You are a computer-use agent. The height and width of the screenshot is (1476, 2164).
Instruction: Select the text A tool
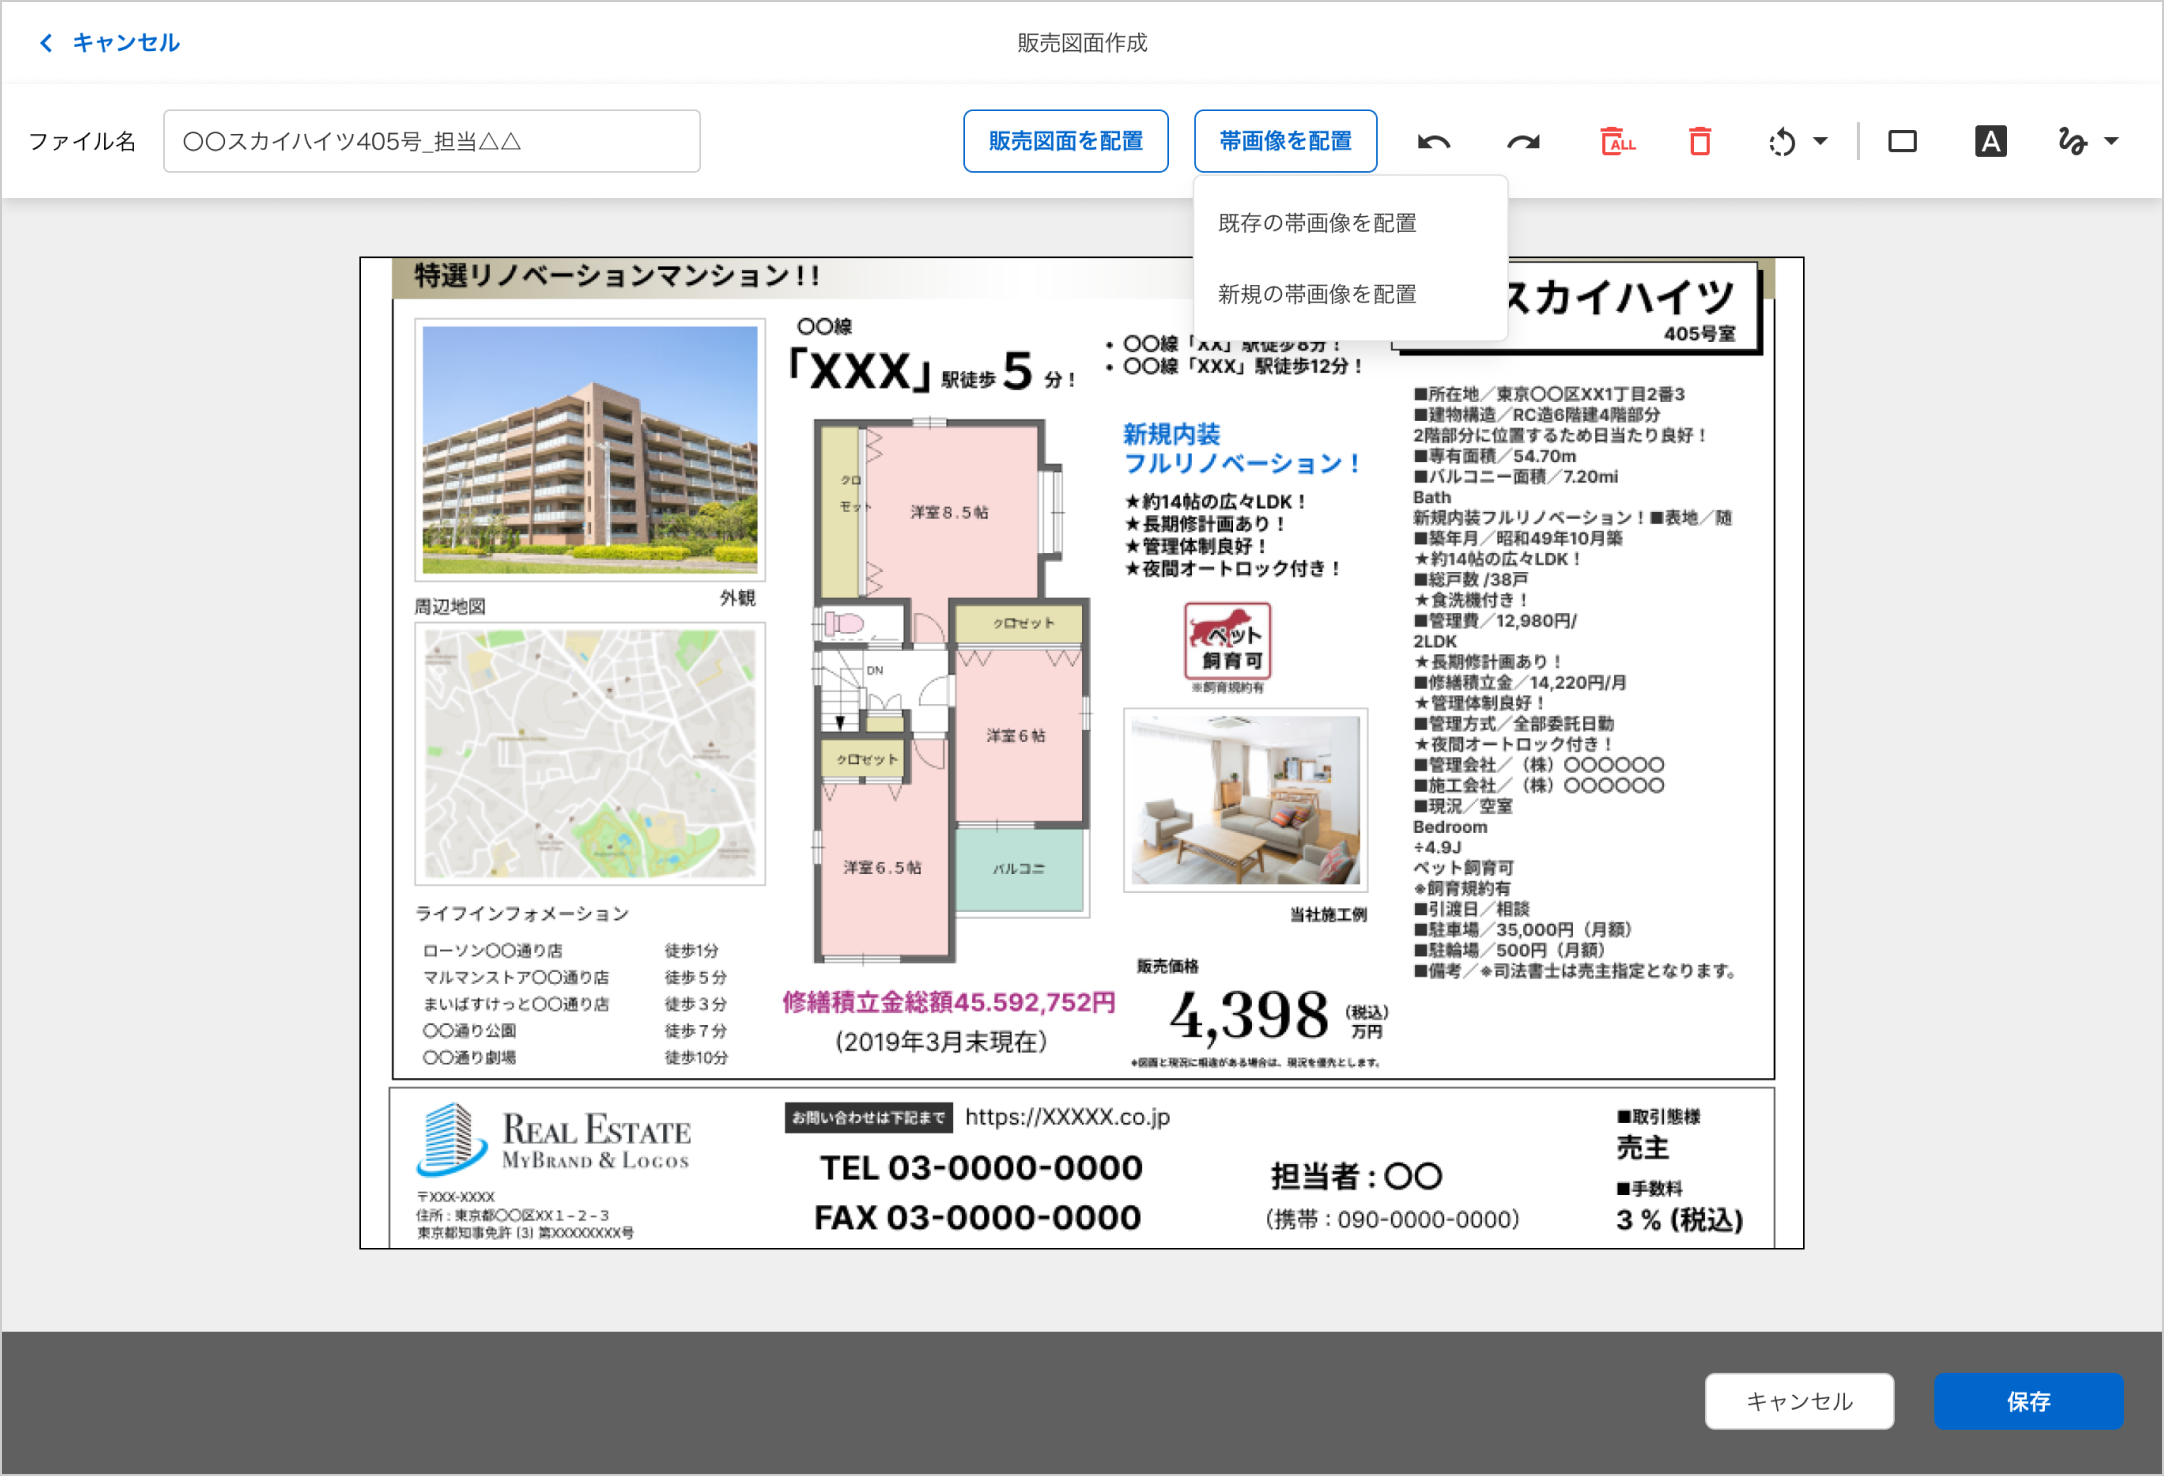click(x=1990, y=142)
